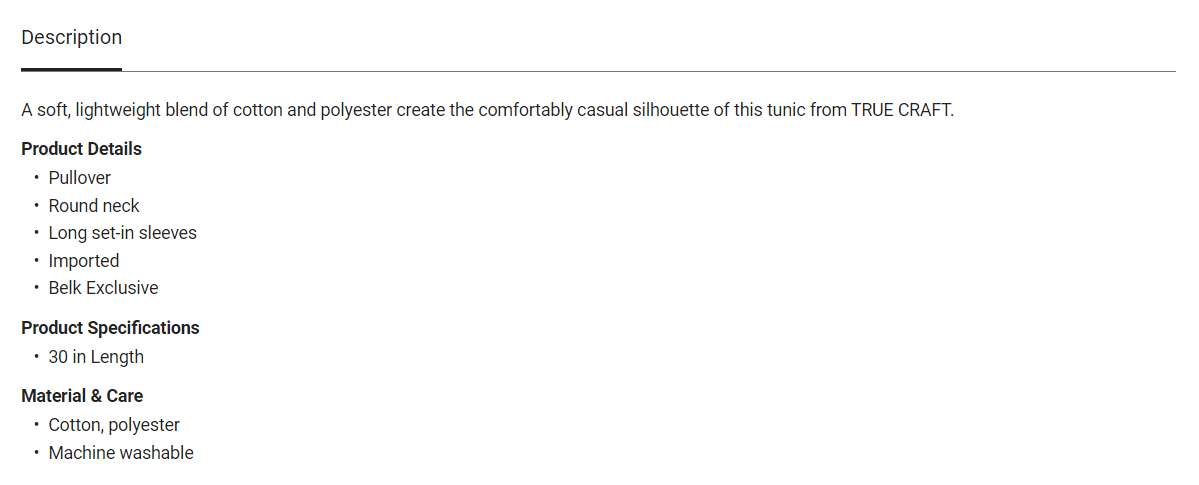This screenshot has height=485, width=1199.
Task: Click the Imported list entry
Action: pyautogui.click(x=83, y=261)
